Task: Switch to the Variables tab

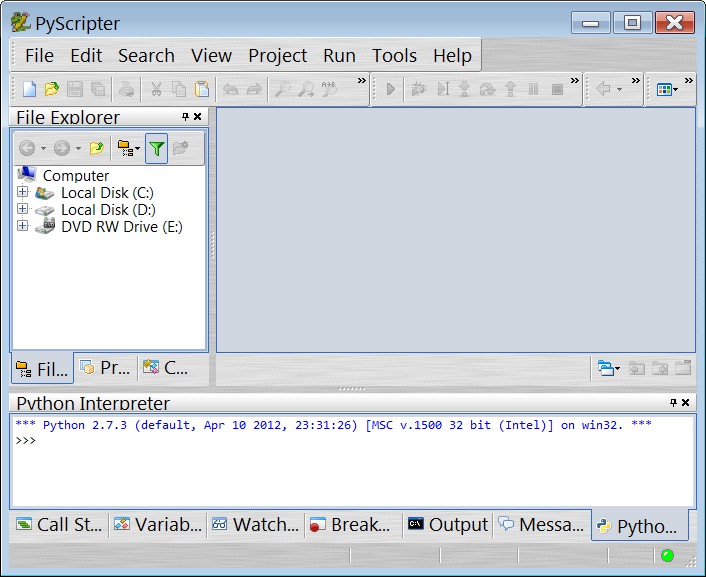Action: [158, 525]
